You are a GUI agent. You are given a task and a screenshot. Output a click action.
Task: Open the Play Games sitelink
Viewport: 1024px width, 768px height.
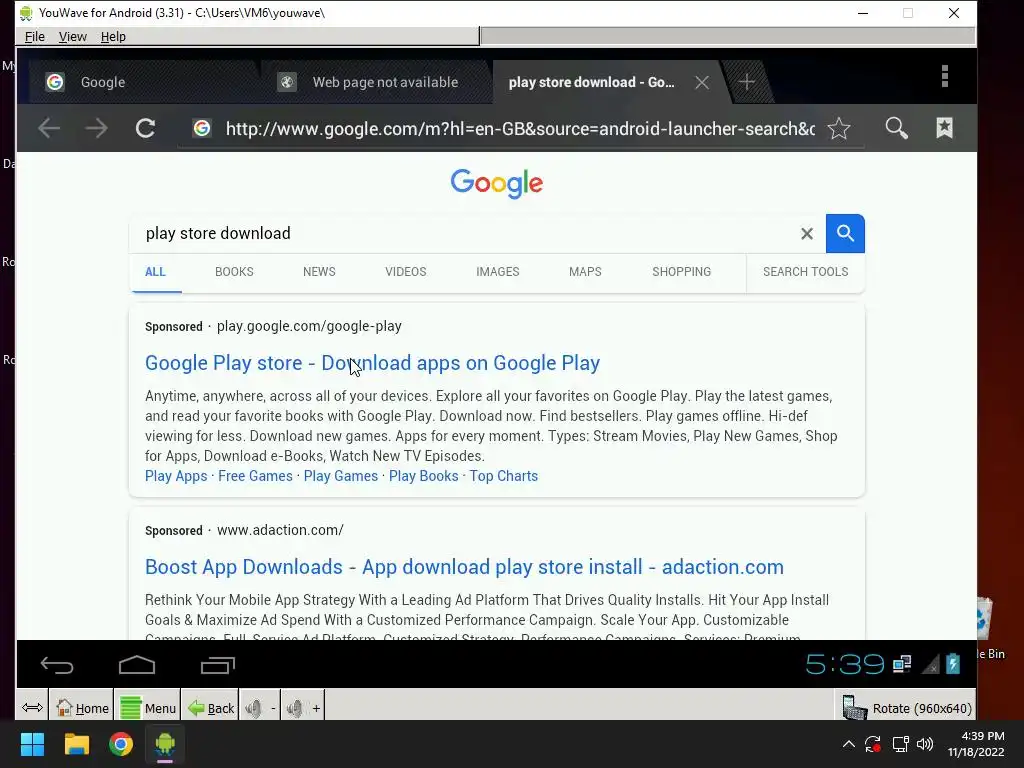[x=341, y=476]
